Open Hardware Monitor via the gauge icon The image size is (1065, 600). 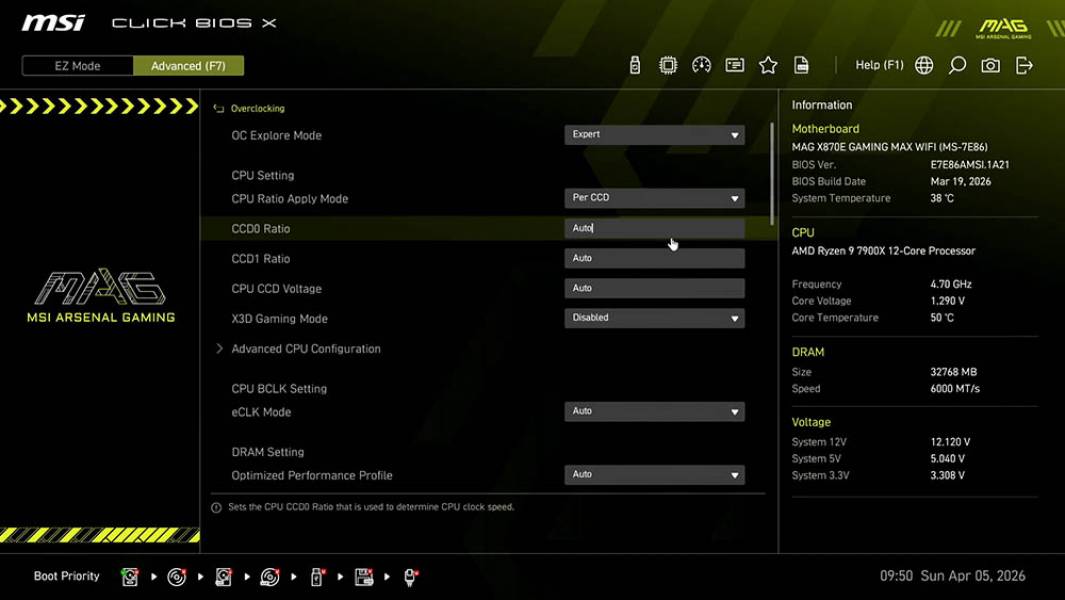(701, 64)
